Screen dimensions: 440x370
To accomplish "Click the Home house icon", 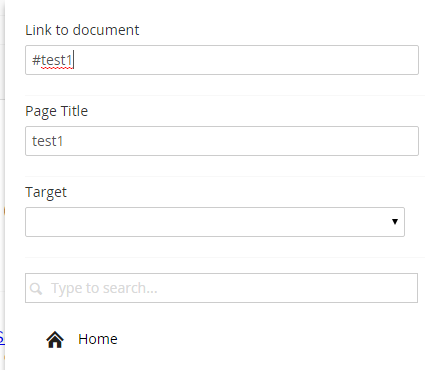I will point(55,340).
